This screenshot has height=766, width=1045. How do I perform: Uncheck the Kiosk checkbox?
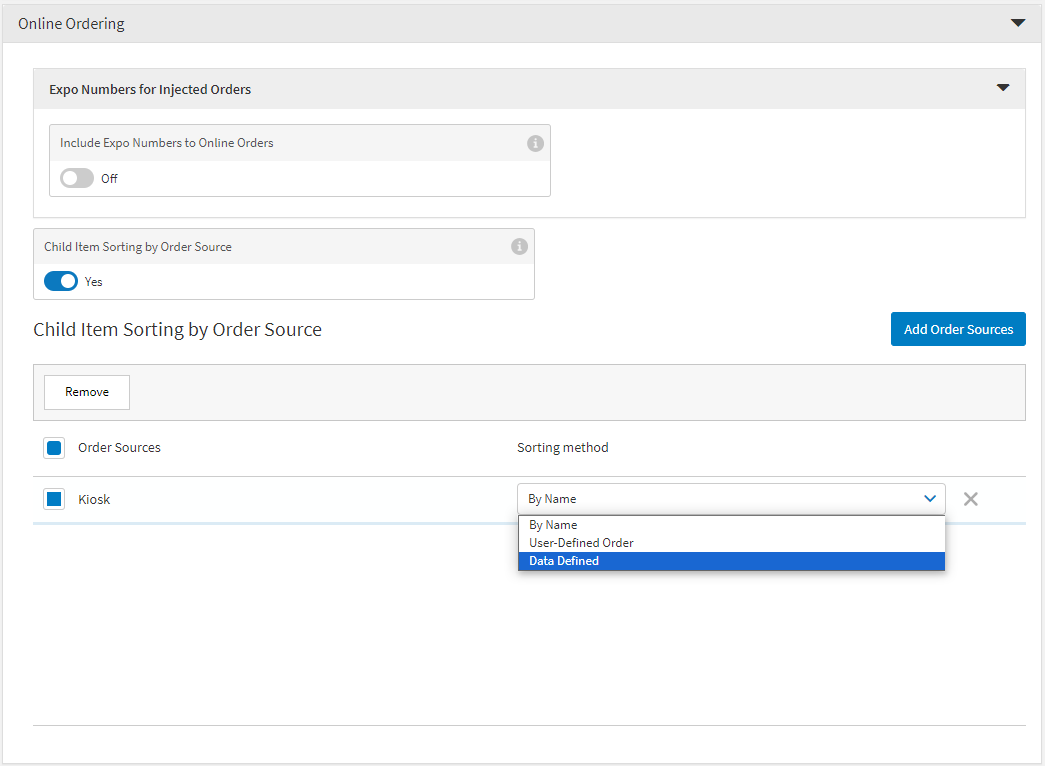[x=53, y=498]
